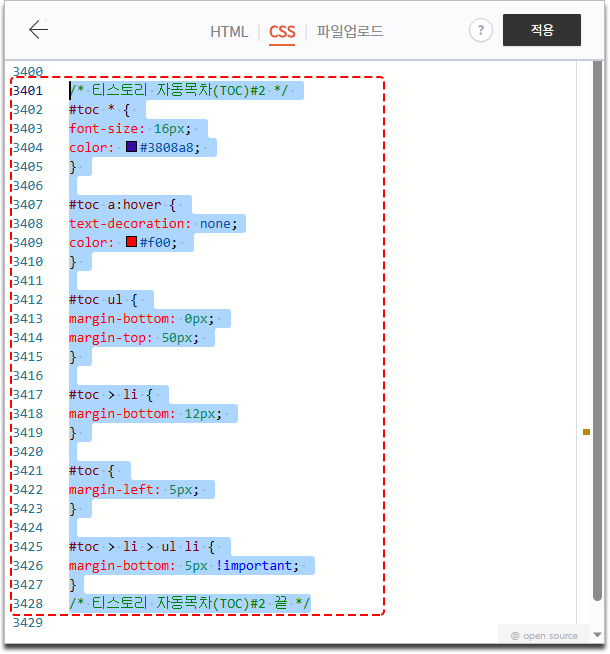This screenshot has width=610, height=654.
Task: Click line number 3429 in gutter
Action: point(28,622)
